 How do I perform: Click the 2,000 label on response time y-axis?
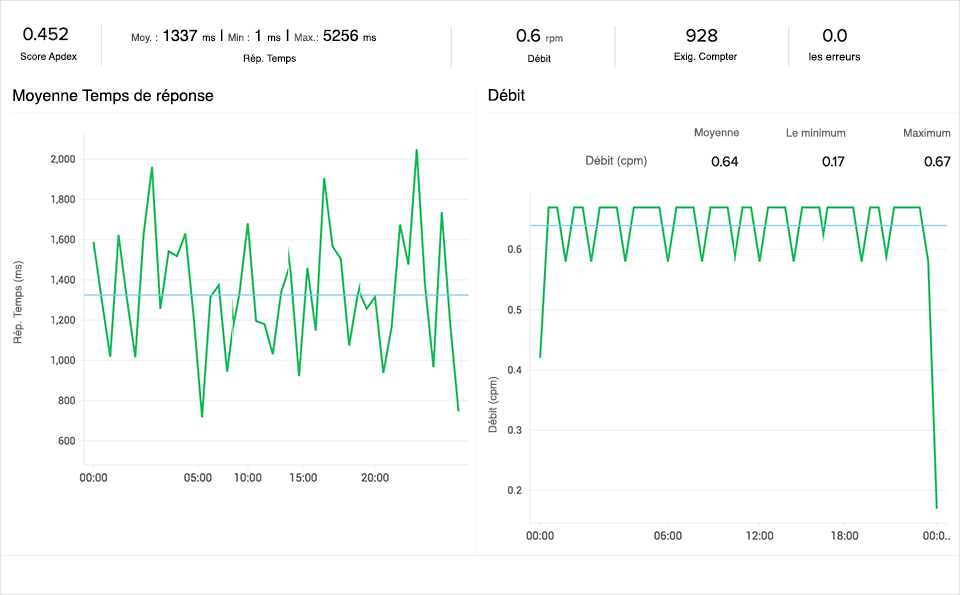61,159
